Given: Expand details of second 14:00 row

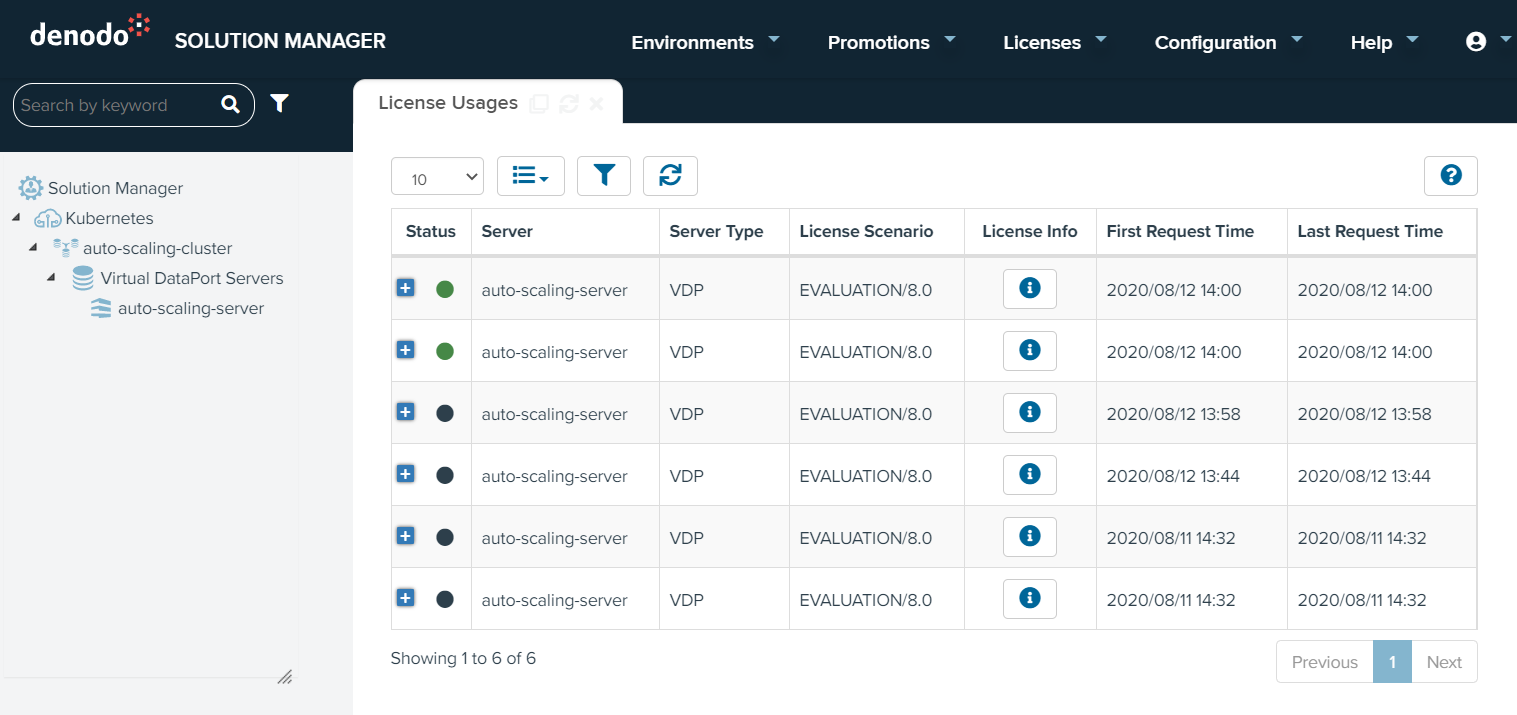Looking at the screenshot, I should point(405,350).
